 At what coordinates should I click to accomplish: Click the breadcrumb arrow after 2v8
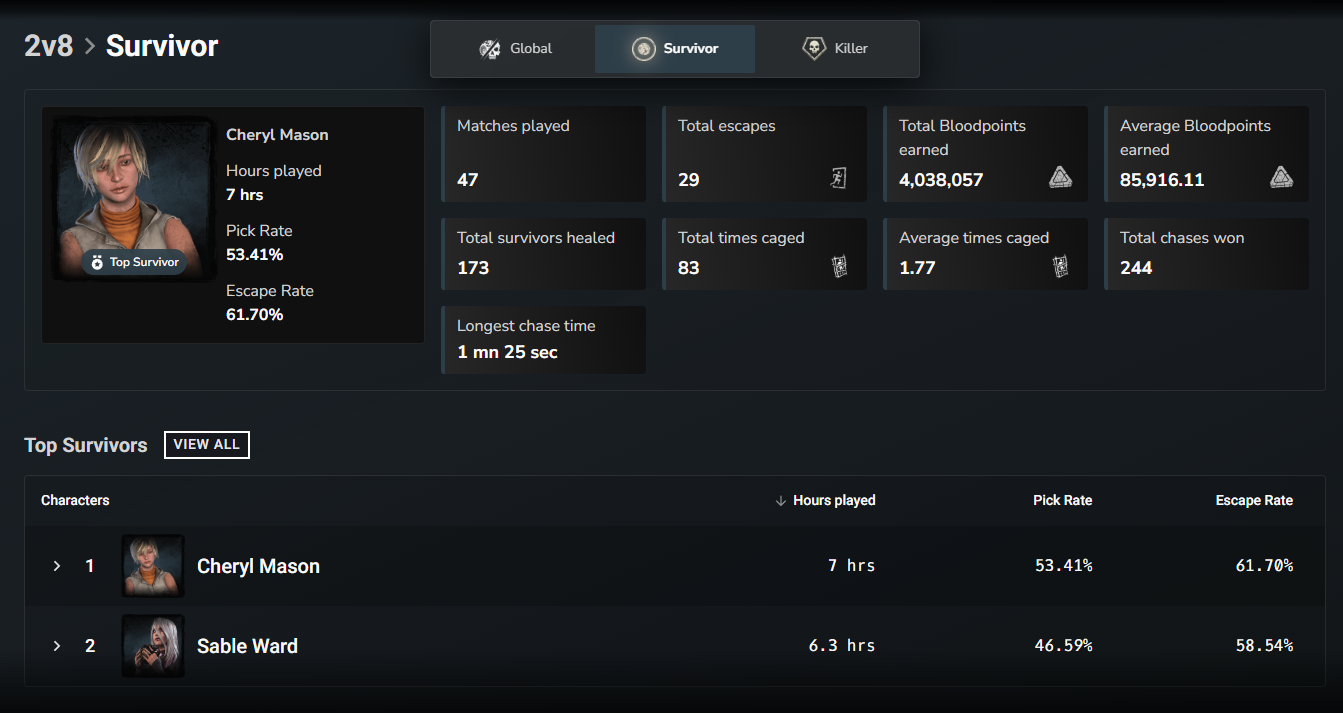tap(89, 46)
